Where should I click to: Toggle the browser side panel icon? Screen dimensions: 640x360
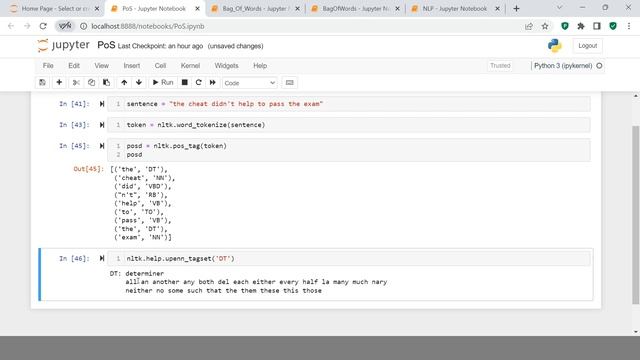[597, 26]
